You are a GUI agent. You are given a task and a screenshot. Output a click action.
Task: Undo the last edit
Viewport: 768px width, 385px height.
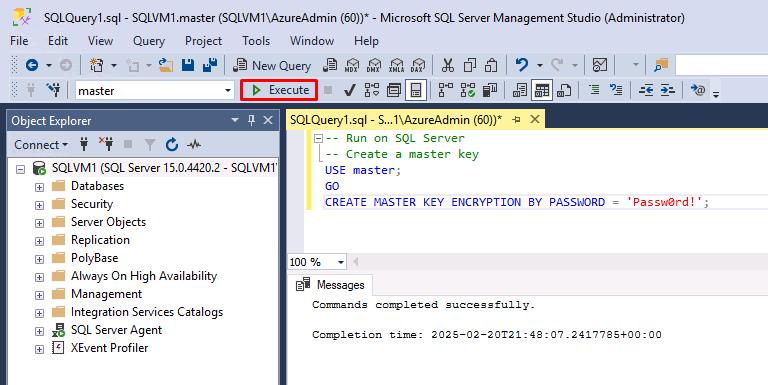pyautogui.click(x=522, y=65)
